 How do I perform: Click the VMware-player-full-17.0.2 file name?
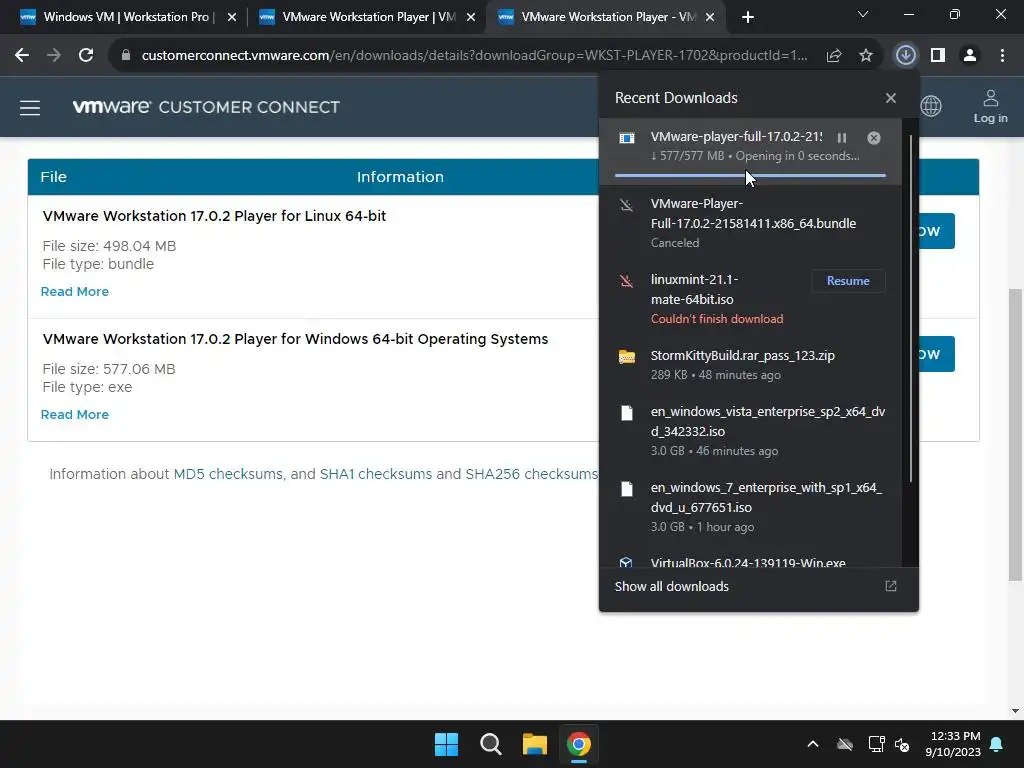point(736,136)
